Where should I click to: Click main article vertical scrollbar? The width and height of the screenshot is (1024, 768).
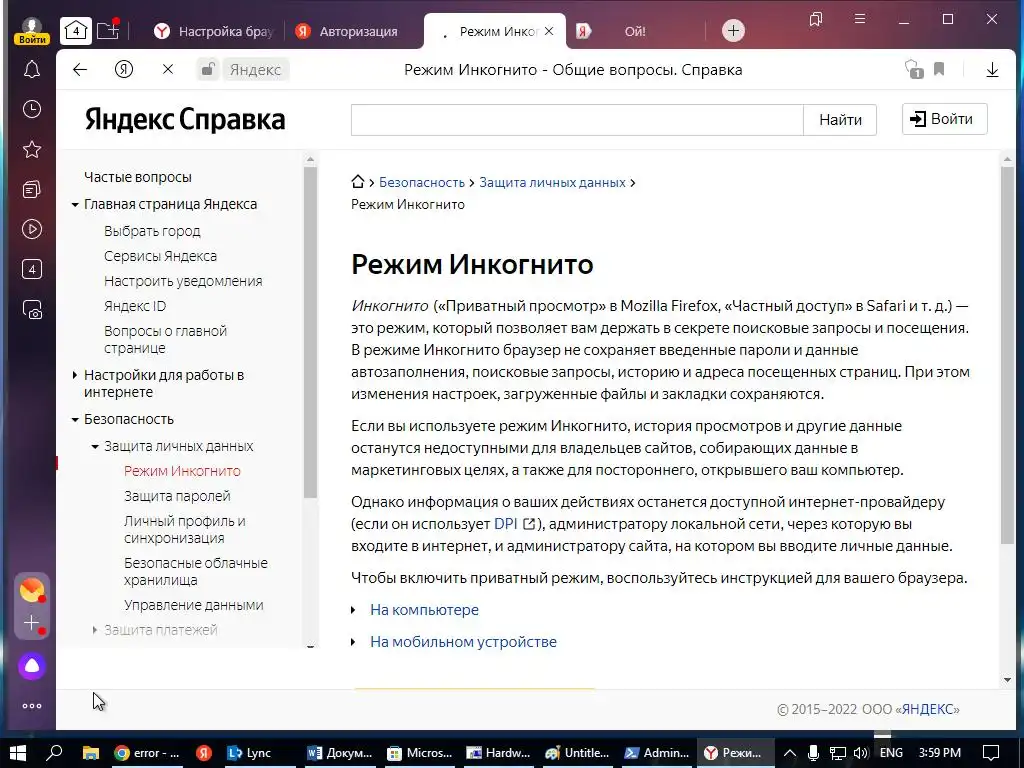[x=1006, y=356]
